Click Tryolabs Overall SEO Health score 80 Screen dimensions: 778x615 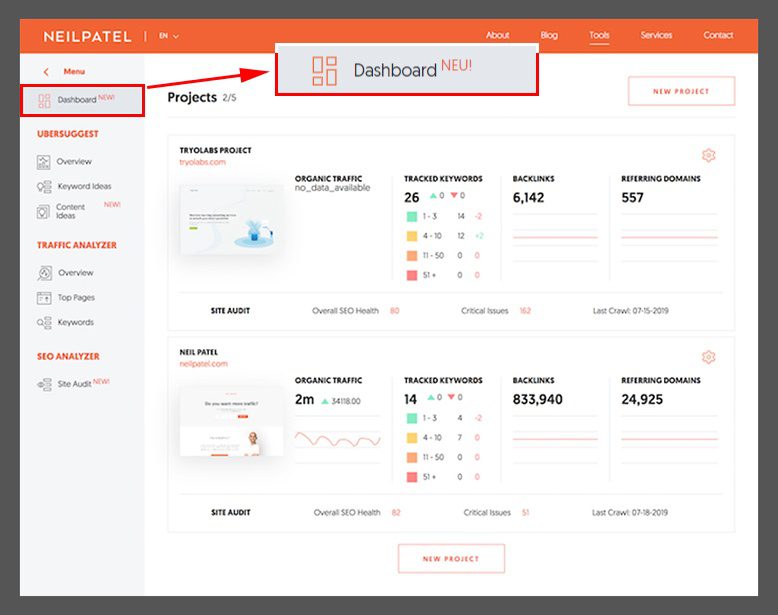coord(394,311)
